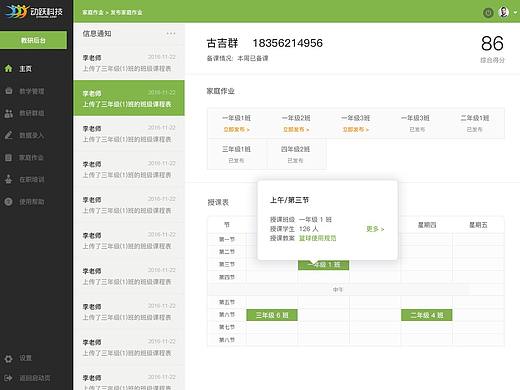Select the 一年级 1 班 schedule block
This screenshot has height=390, width=520.
323,265
